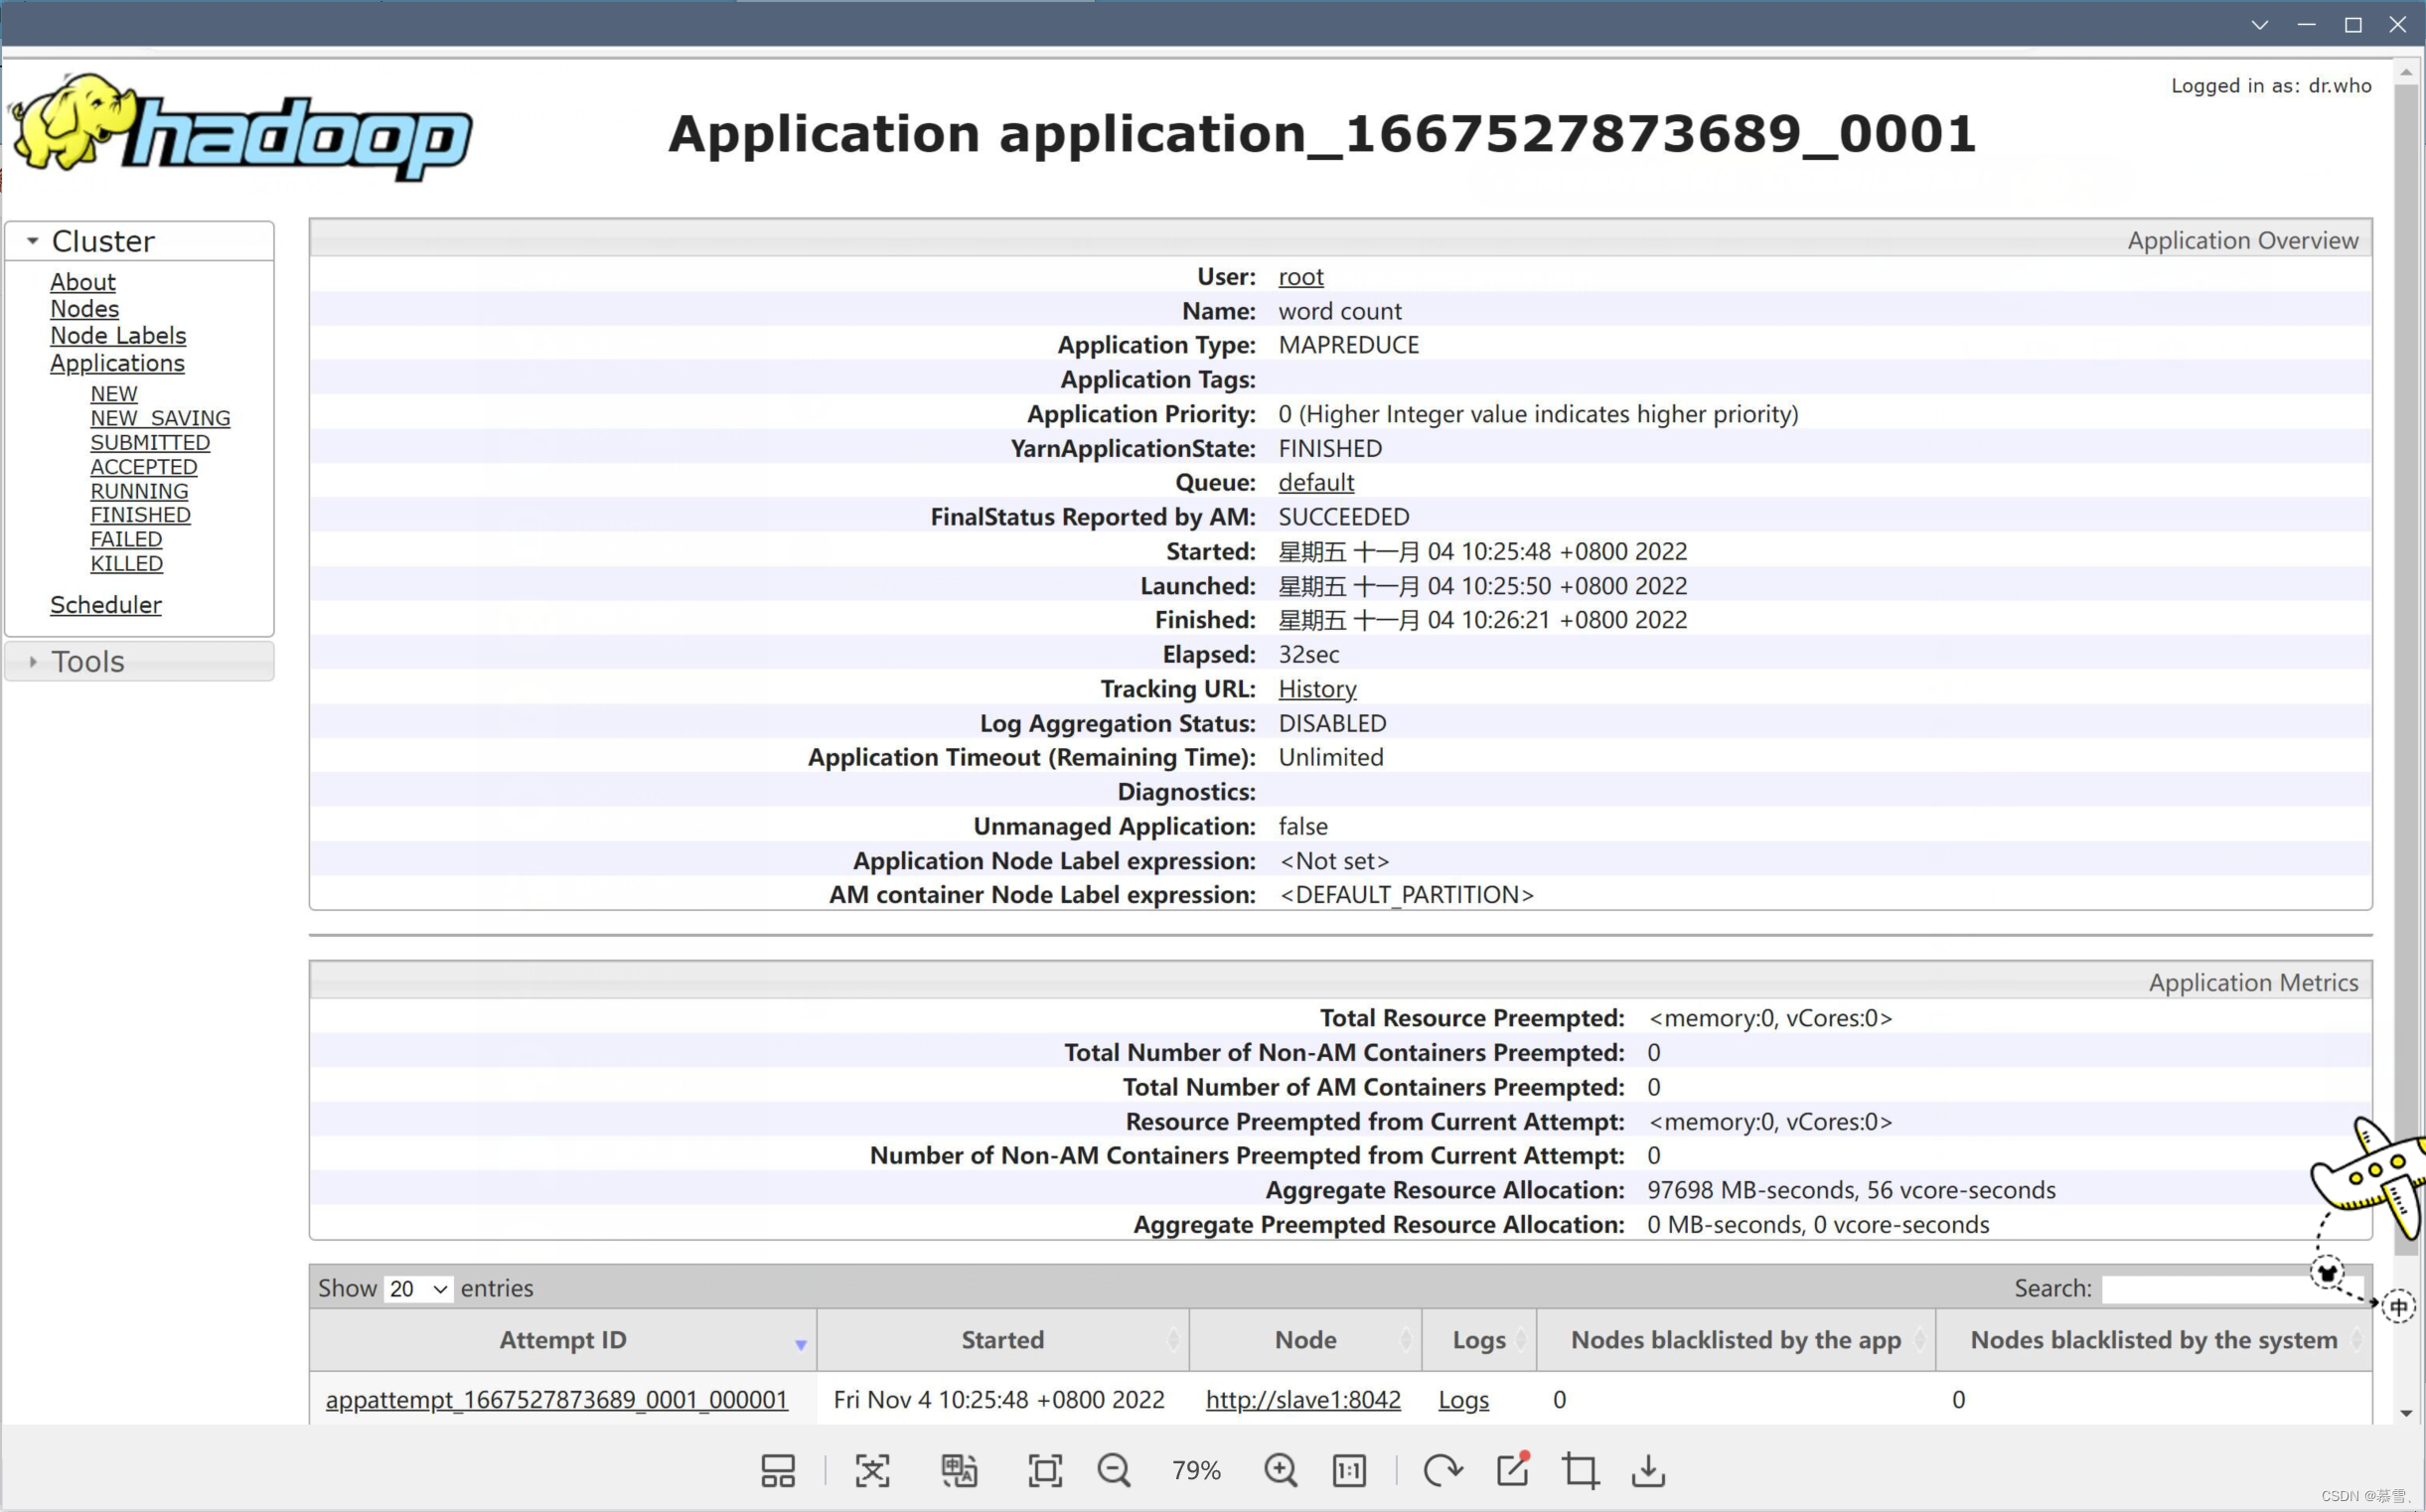This screenshot has height=1512, width=2426.
Task: Run OCR text extraction on the image
Action: 872,1470
